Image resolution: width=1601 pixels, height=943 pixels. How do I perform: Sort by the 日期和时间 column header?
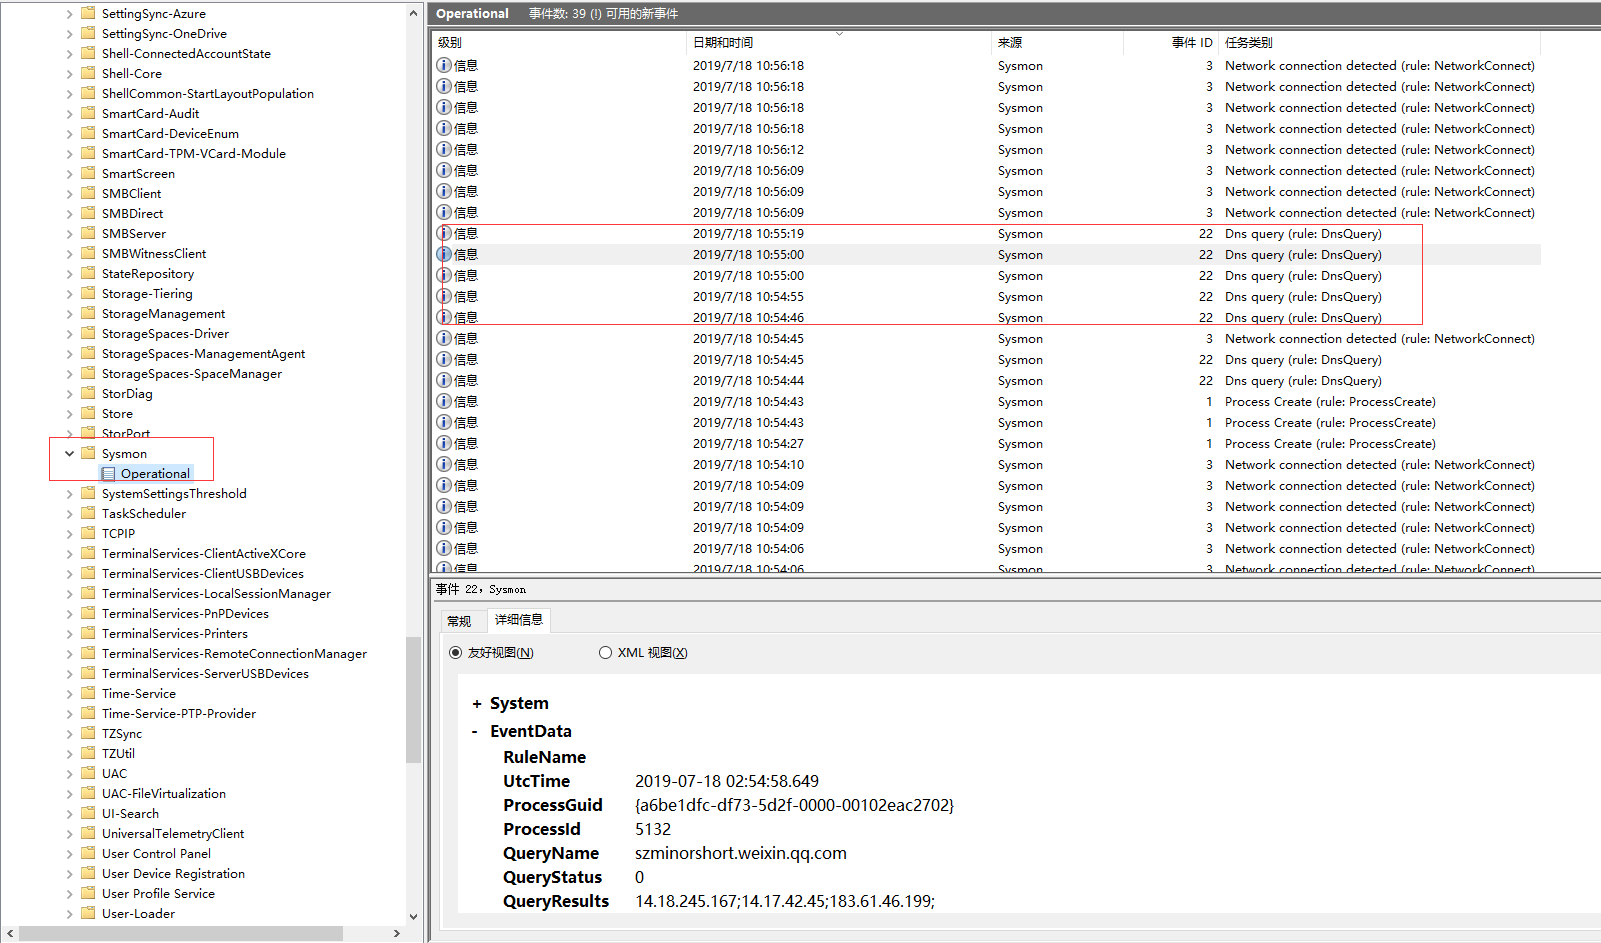[839, 42]
